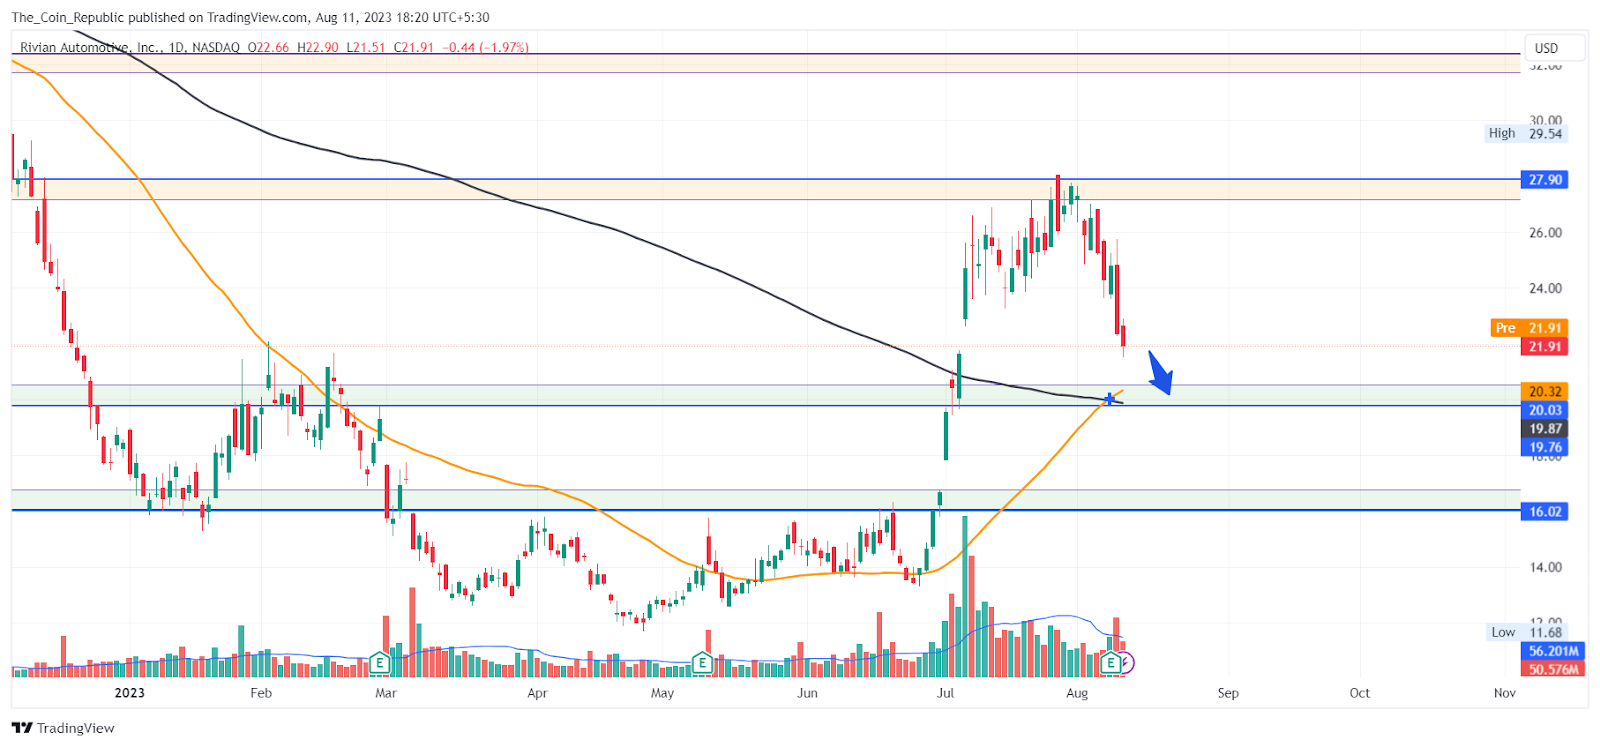This screenshot has height=747, width=1600.
Task: Click the Rivian Automotive, Inc. symbol title
Action: click(x=91, y=47)
